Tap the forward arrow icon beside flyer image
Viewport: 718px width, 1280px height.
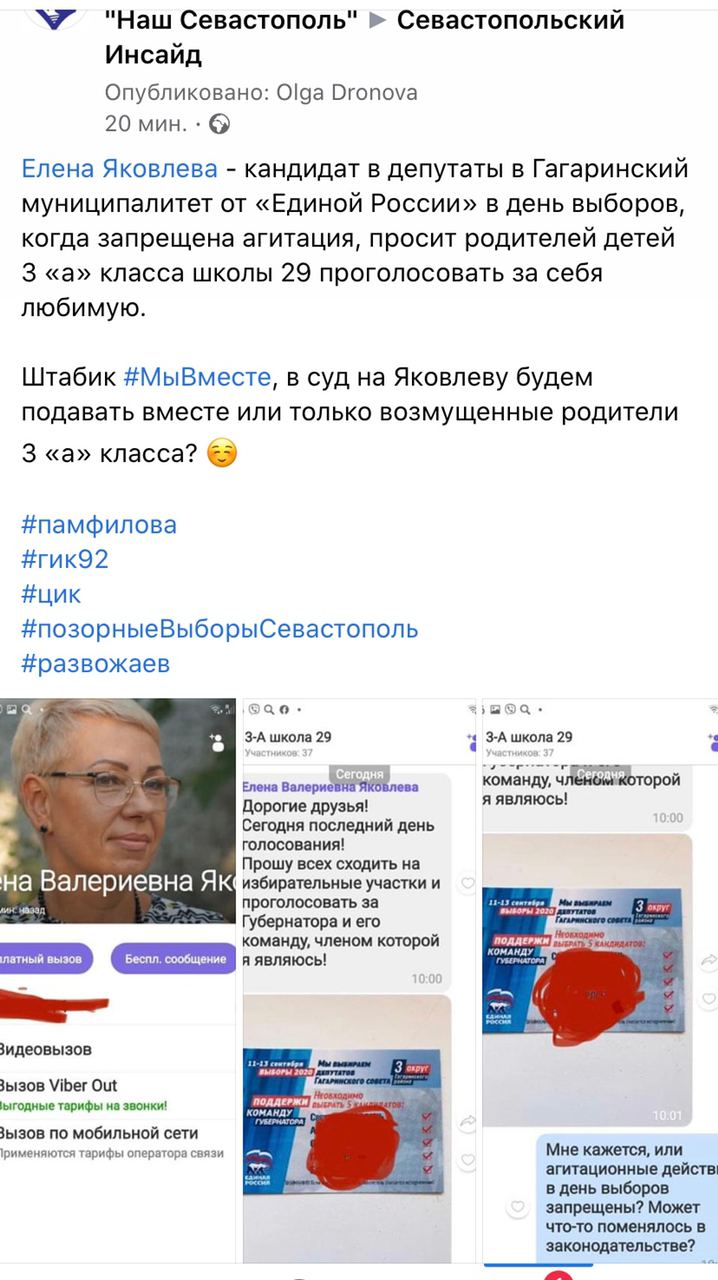(466, 1124)
